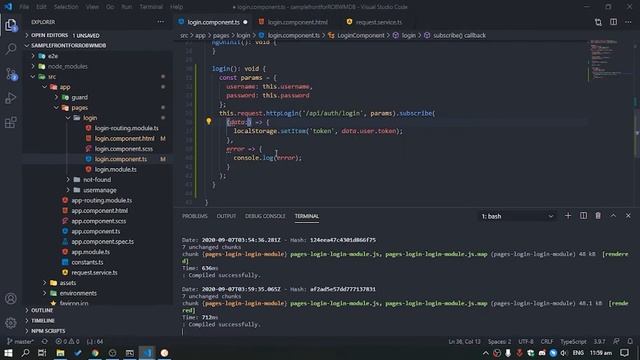Click Spaces: 2 indentation setting
Screen dimensions: 640x360
(x=499, y=341)
